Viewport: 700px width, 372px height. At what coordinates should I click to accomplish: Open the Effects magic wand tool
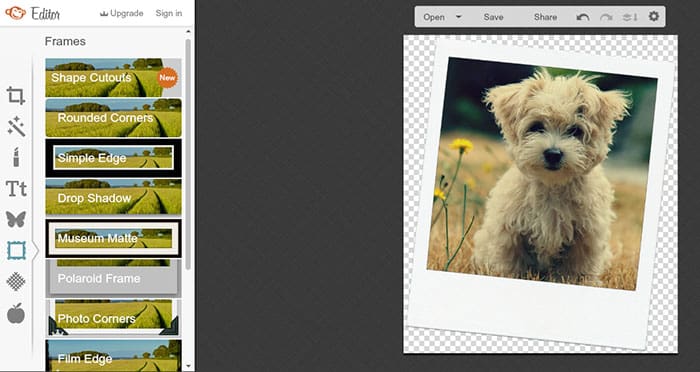(16, 127)
